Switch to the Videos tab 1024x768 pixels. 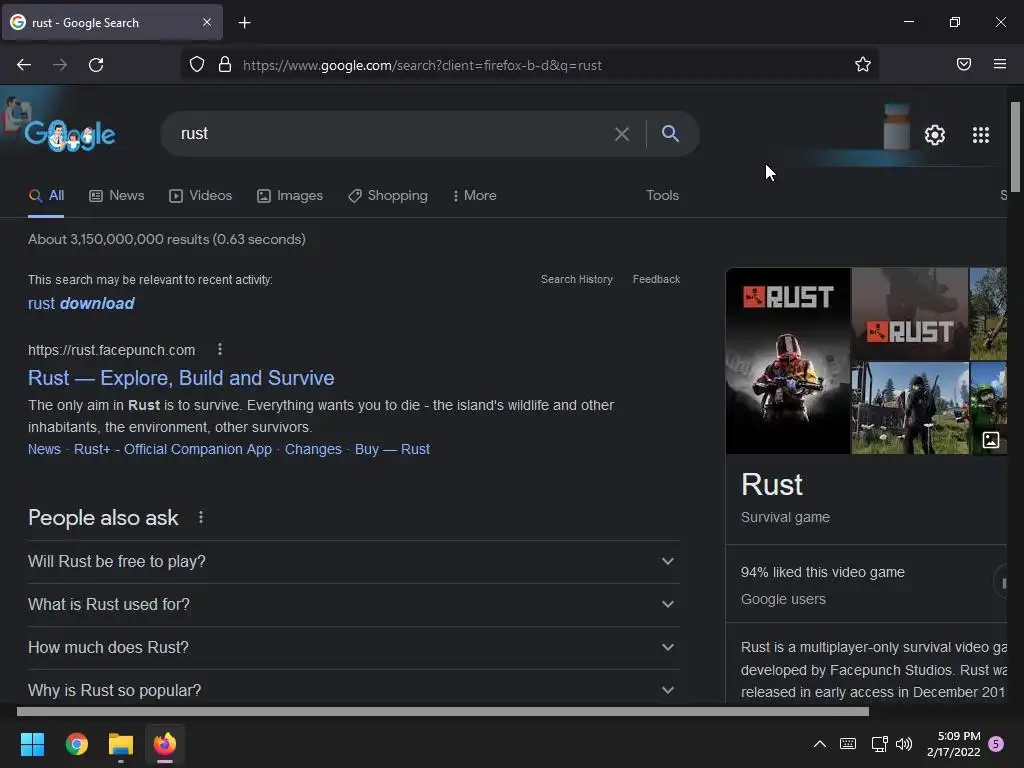200,195
